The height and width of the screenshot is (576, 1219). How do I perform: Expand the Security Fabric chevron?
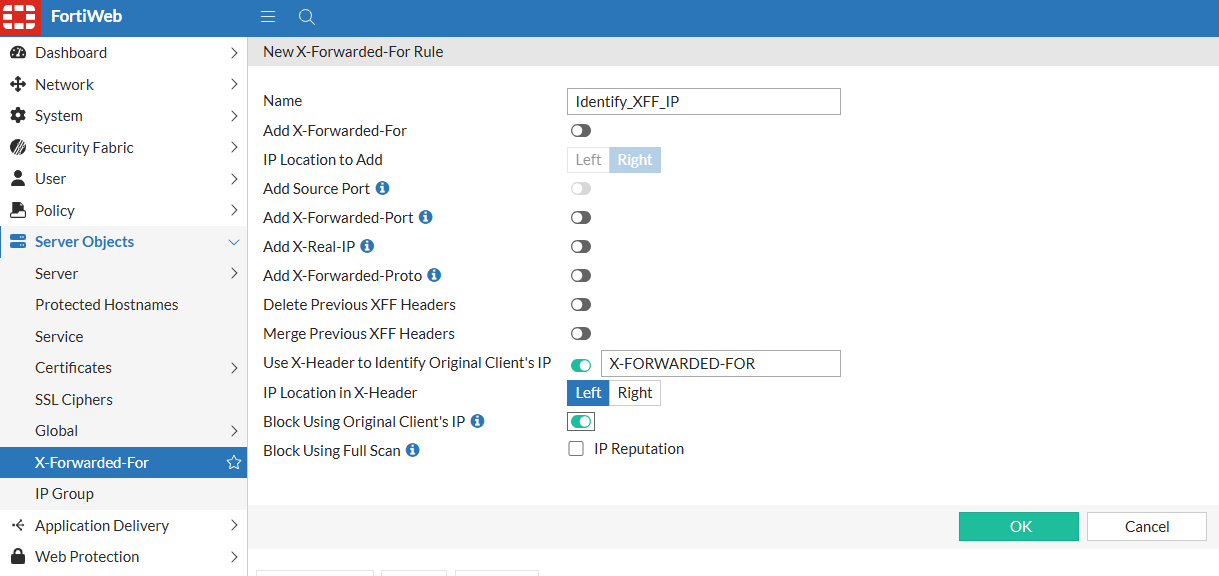[x=234, y=147]
